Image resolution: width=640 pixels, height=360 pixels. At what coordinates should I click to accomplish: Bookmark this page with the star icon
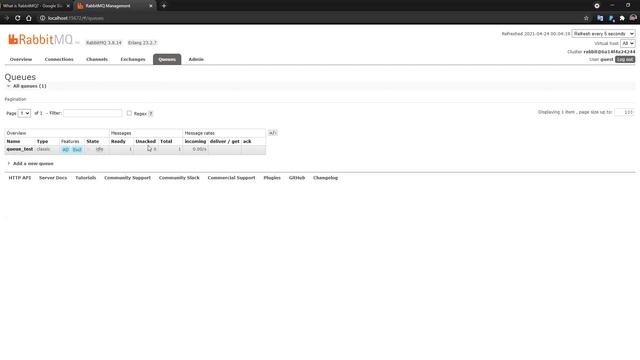[x=586, y=18]
